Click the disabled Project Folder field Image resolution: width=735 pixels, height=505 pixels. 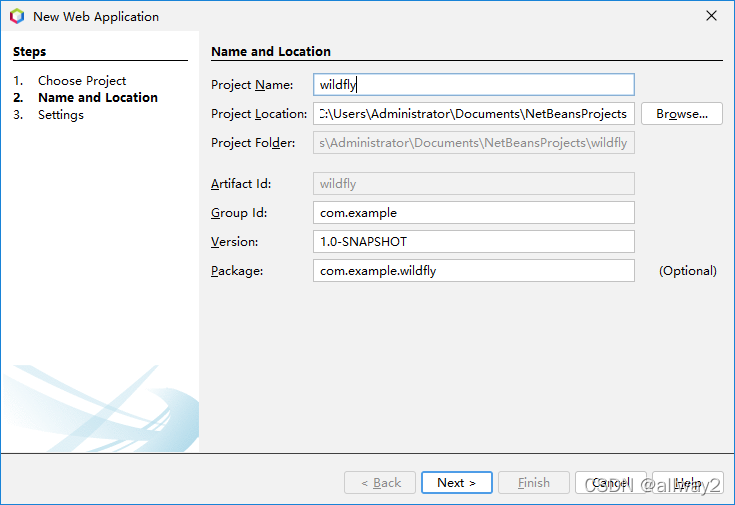coord(473,143)
